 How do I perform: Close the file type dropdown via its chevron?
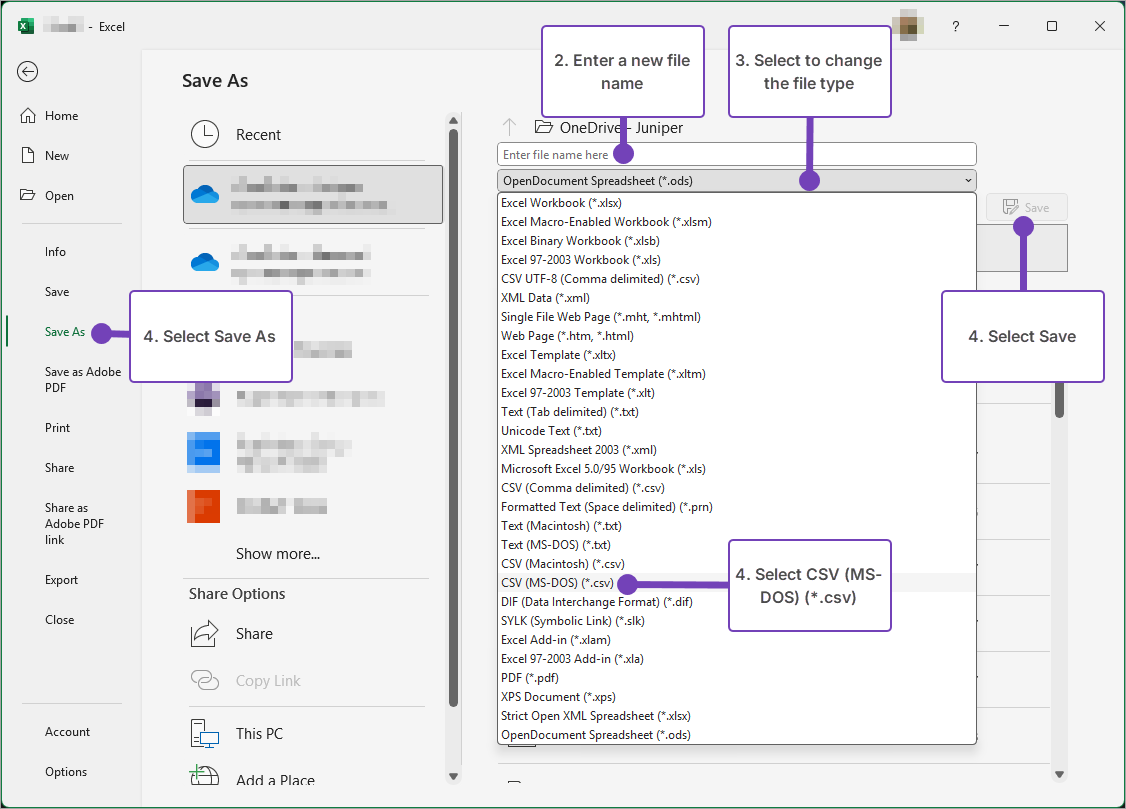(966, 180)
